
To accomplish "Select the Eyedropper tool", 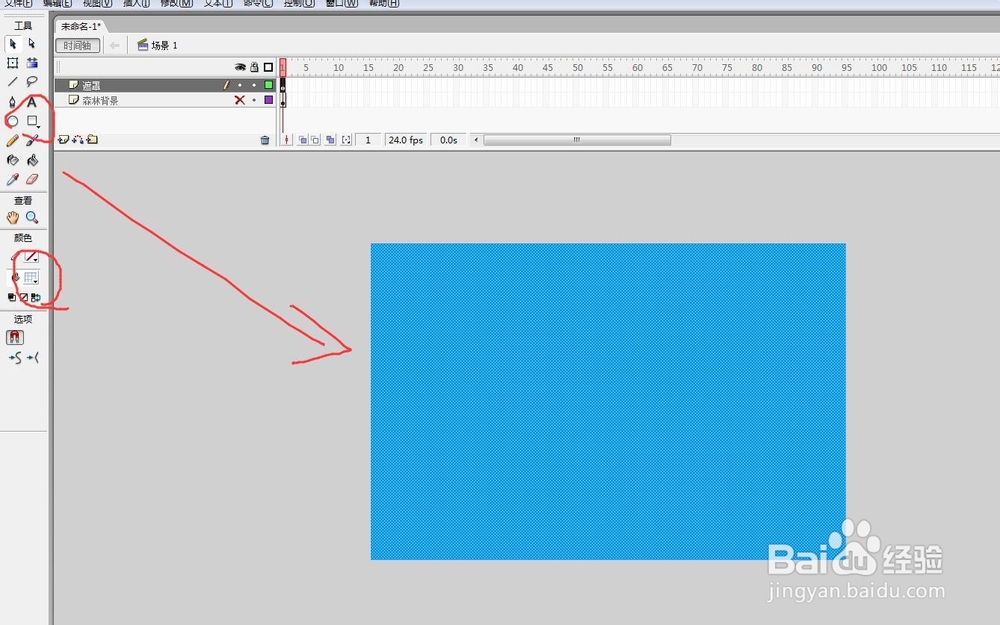I will tap(12, 179).
